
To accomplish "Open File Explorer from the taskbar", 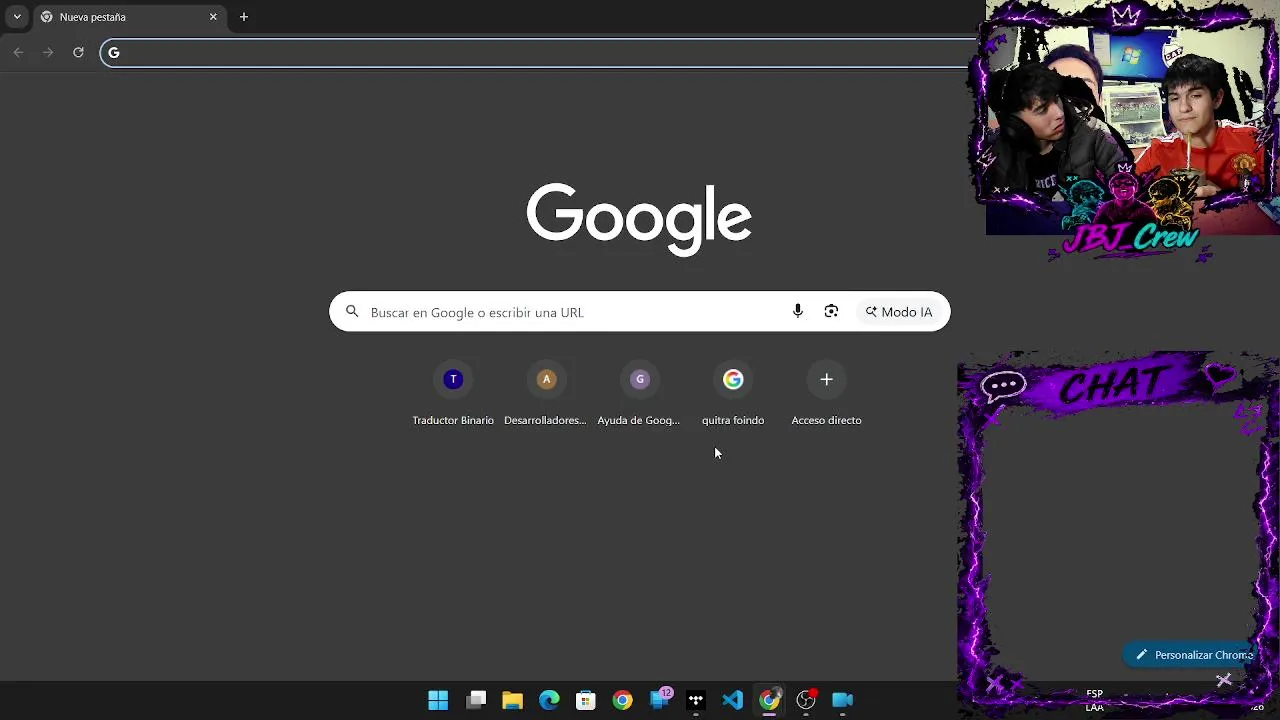I will 512,700.
